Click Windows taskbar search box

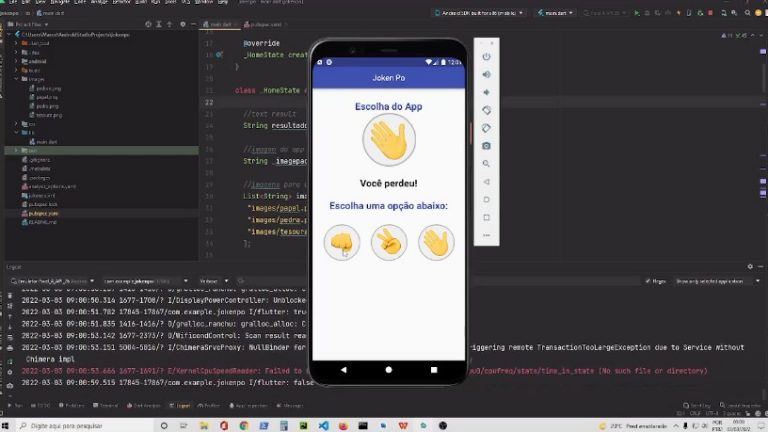point(86,426)
